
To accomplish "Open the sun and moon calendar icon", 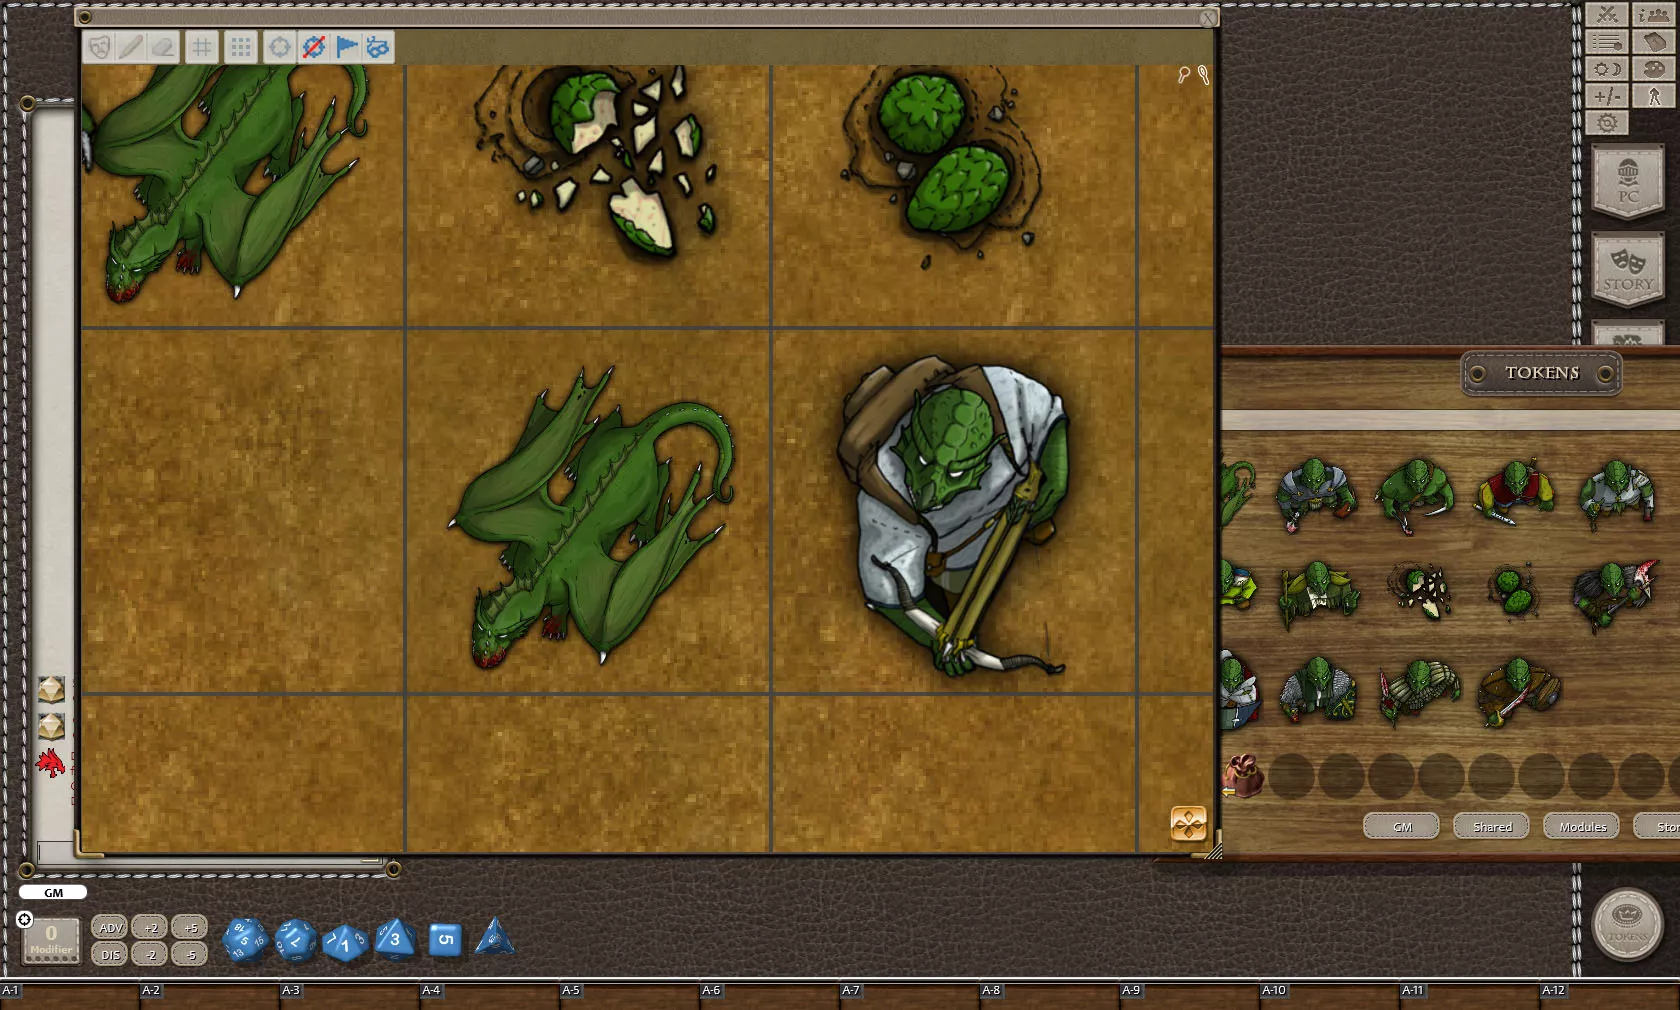I will pyautogui.click(x=1607, y=69).
